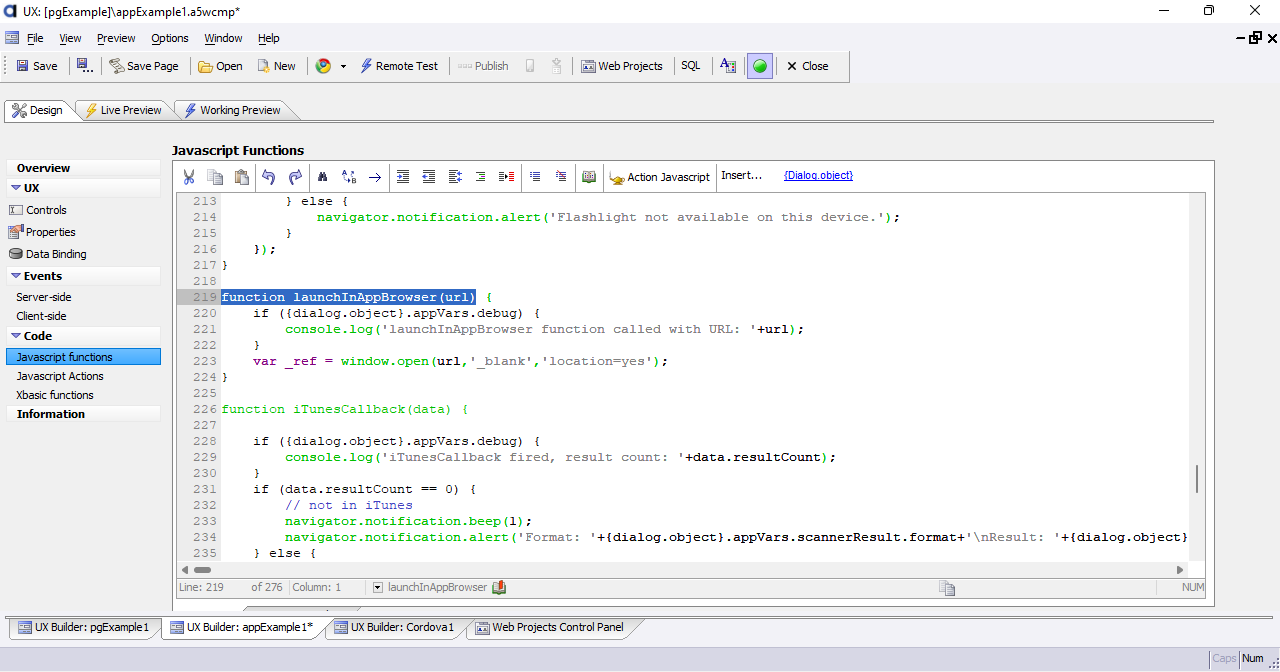Click the Cut scissors icon in editor toolbar
The image size is (1280, 672).
click(188, 177)
